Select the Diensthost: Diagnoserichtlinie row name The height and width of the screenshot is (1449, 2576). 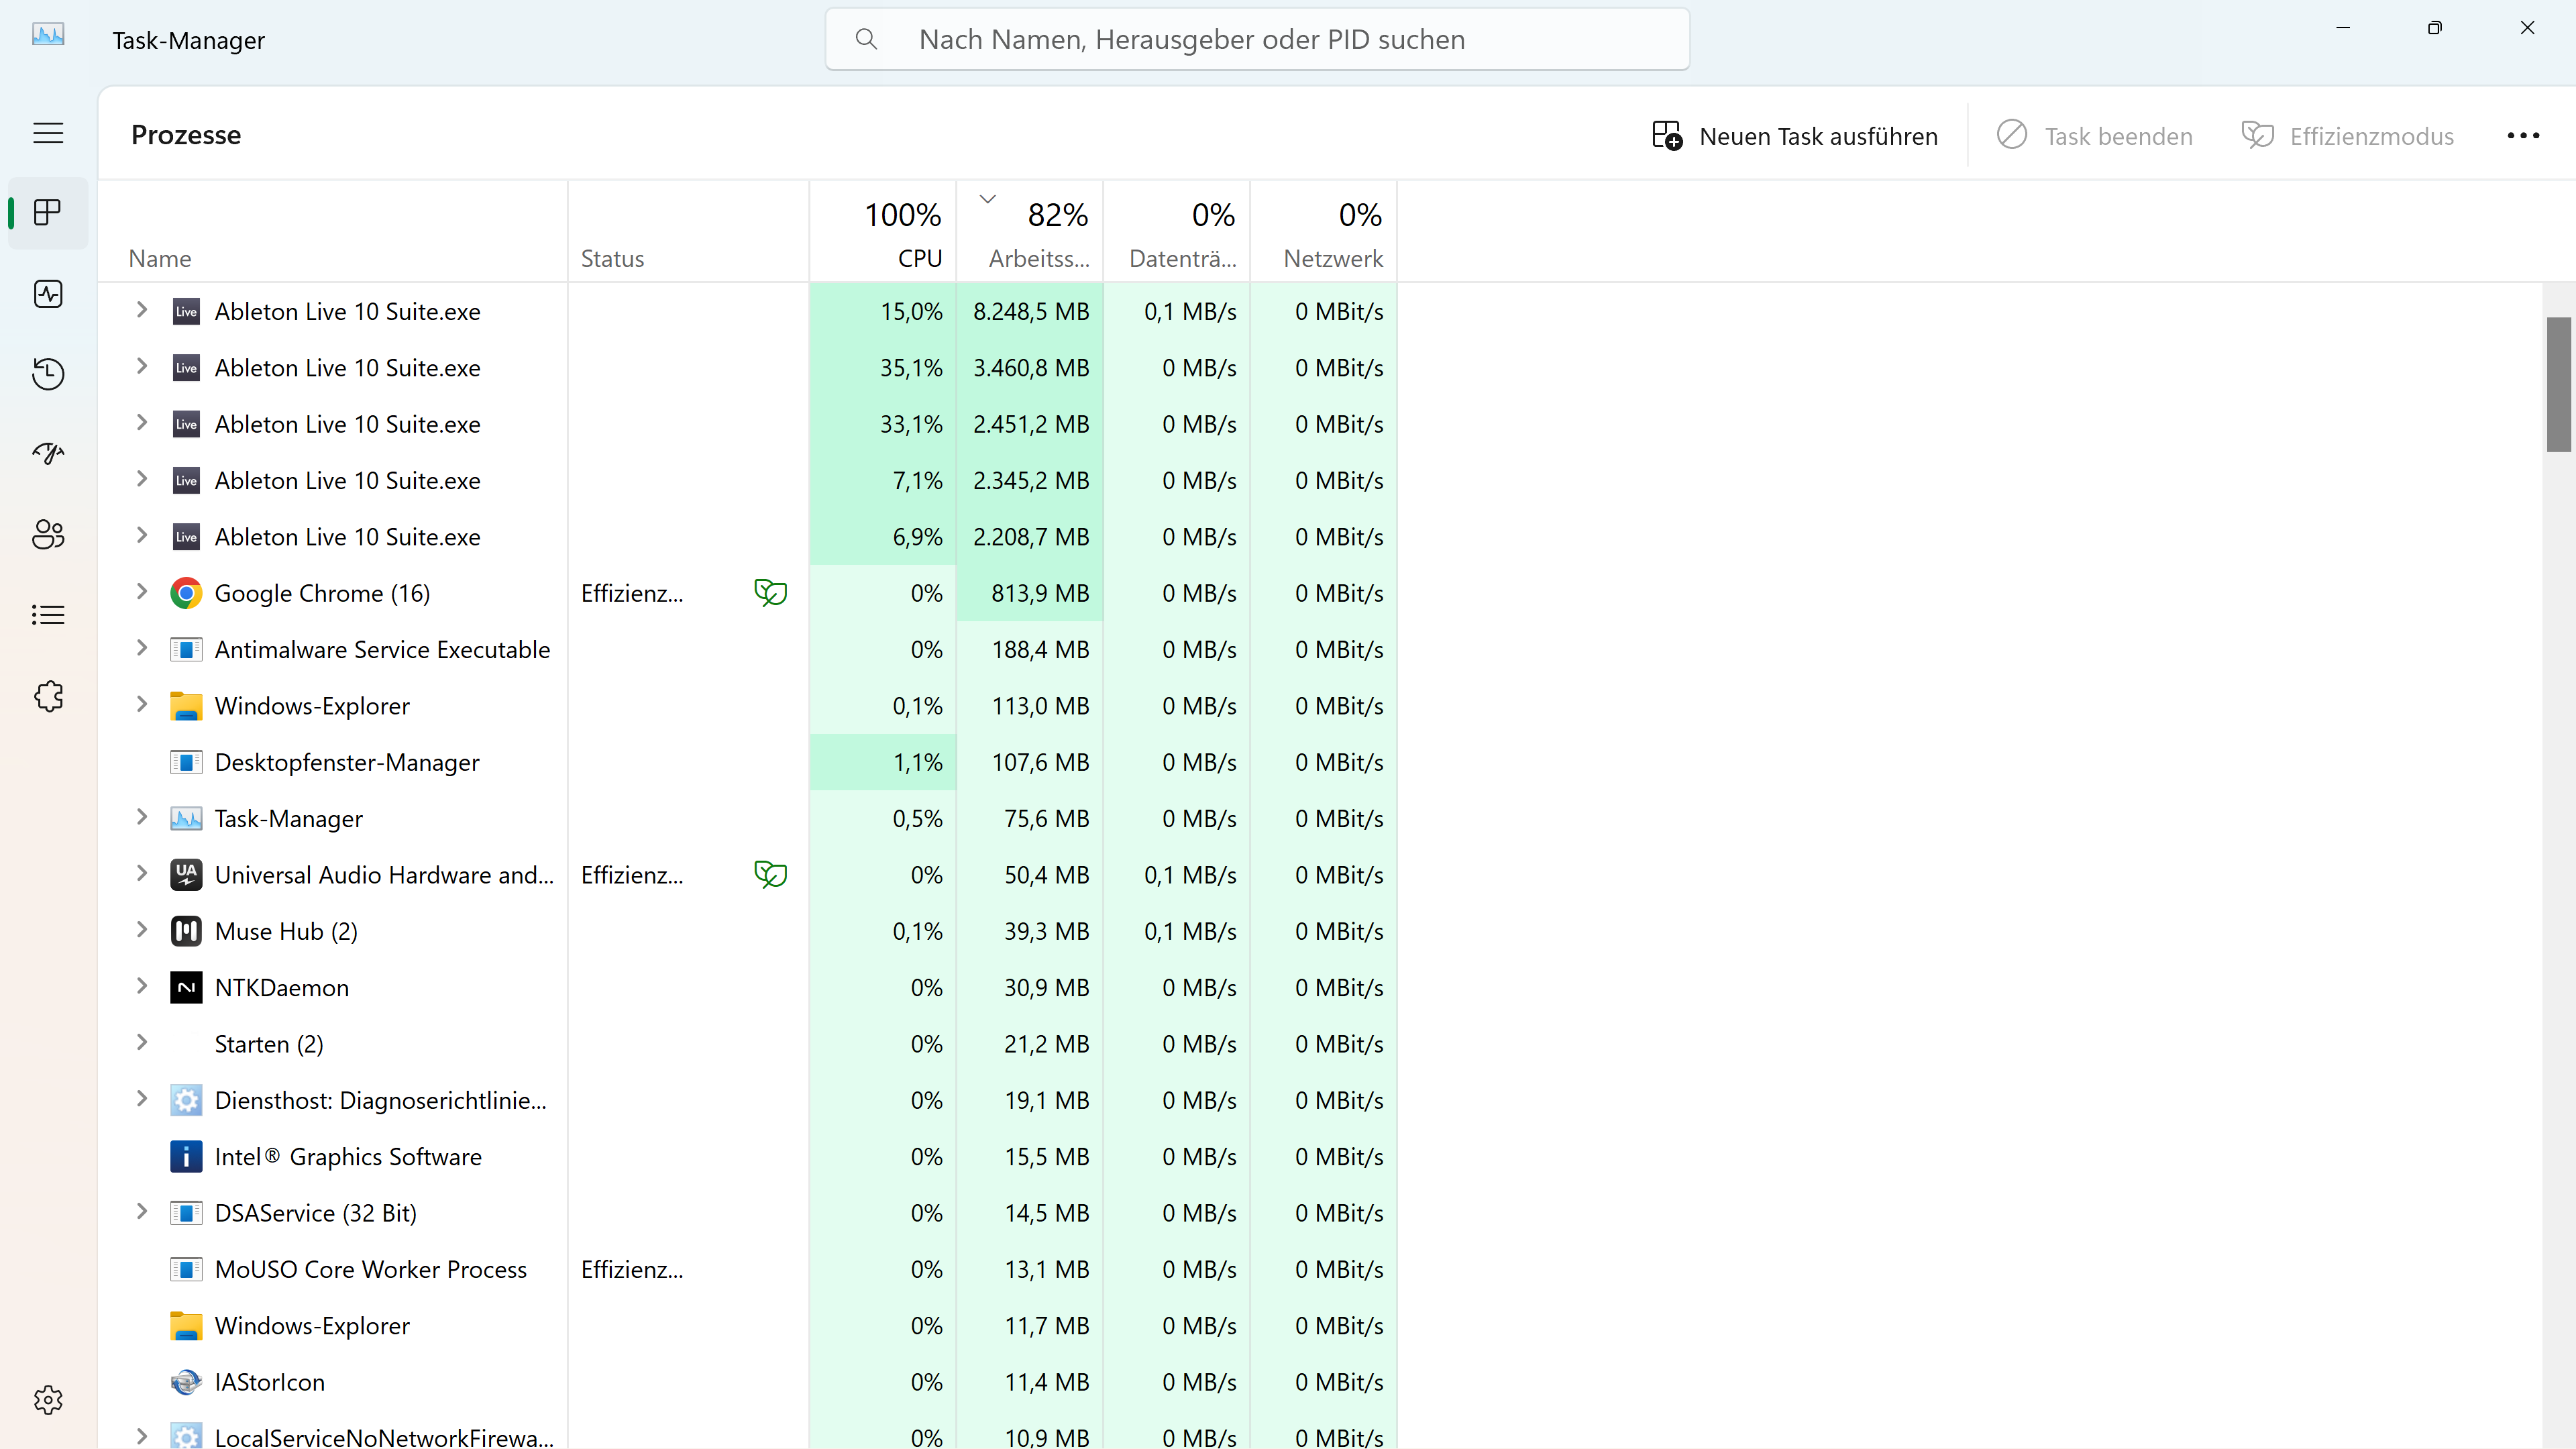[x=380, y=1101]
